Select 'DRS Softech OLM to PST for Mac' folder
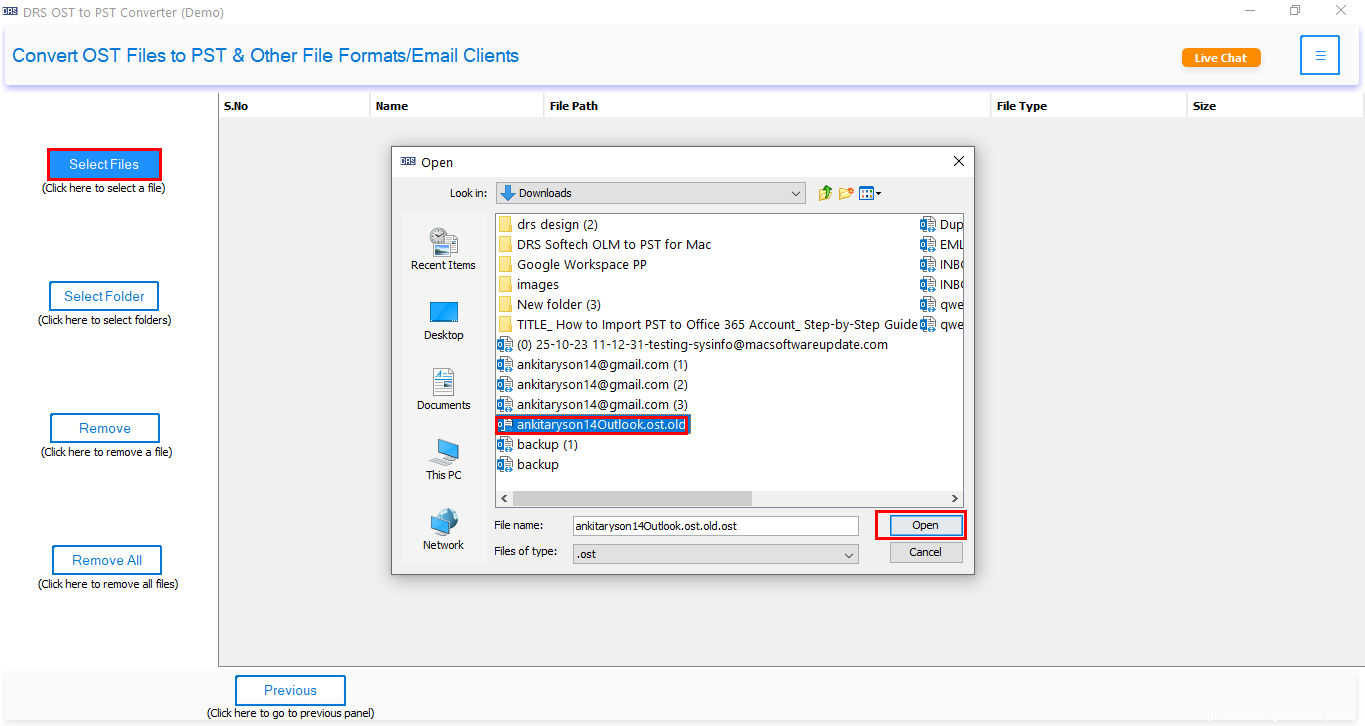The width and height of the screenshot is (1365, 726). pos(605,244)
